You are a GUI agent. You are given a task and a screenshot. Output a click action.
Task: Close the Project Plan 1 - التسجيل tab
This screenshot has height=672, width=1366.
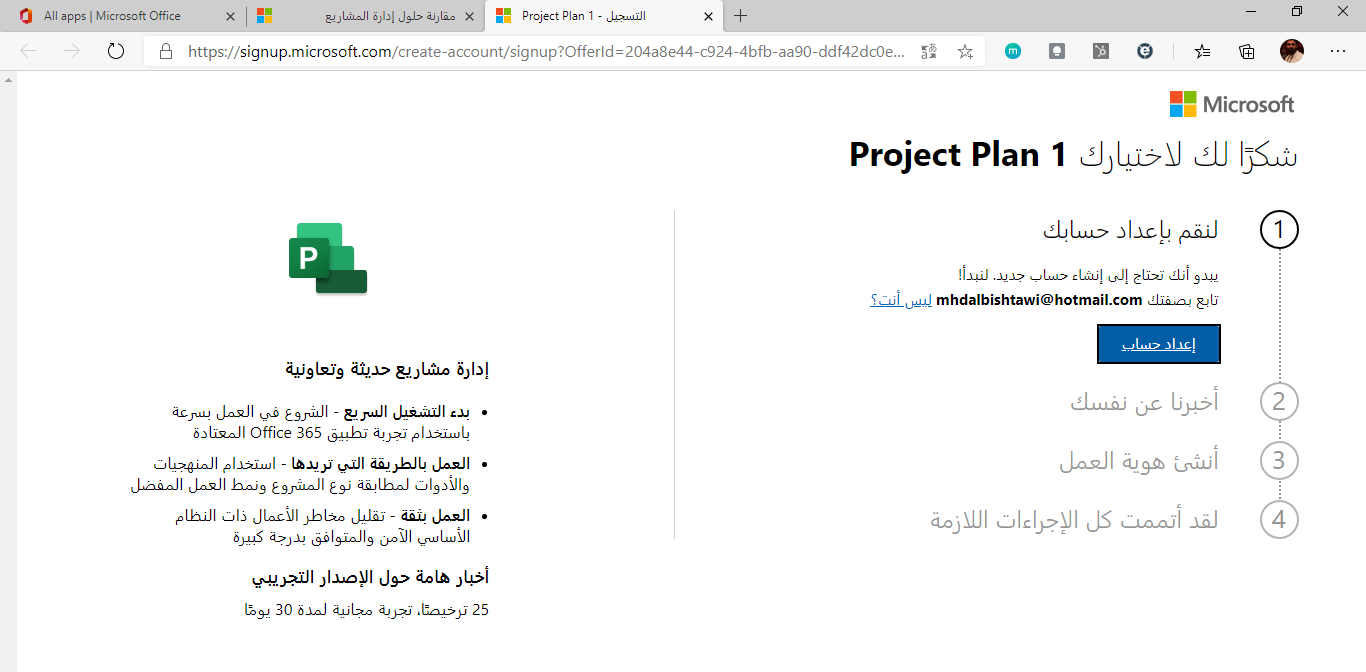[x=708, y=16]
